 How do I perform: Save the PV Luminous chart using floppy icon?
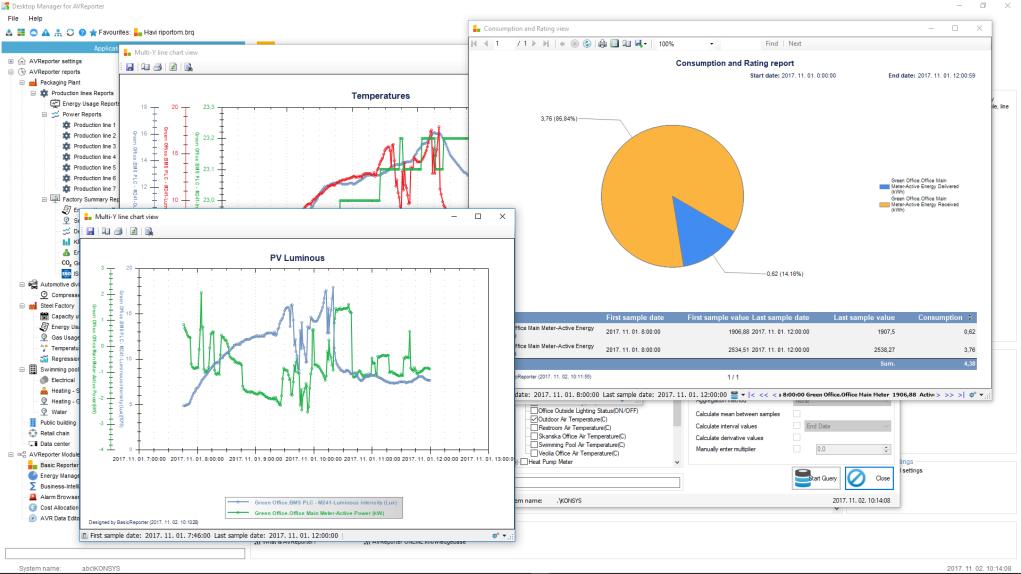(x=90, y=232)
